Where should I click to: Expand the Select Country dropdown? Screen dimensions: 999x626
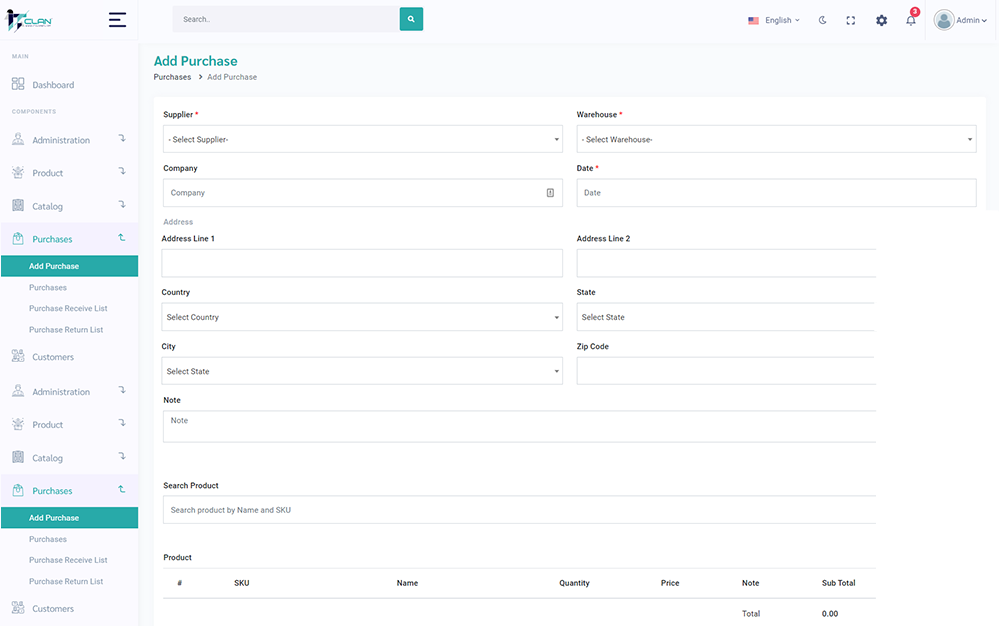click(x=362, y=317)
